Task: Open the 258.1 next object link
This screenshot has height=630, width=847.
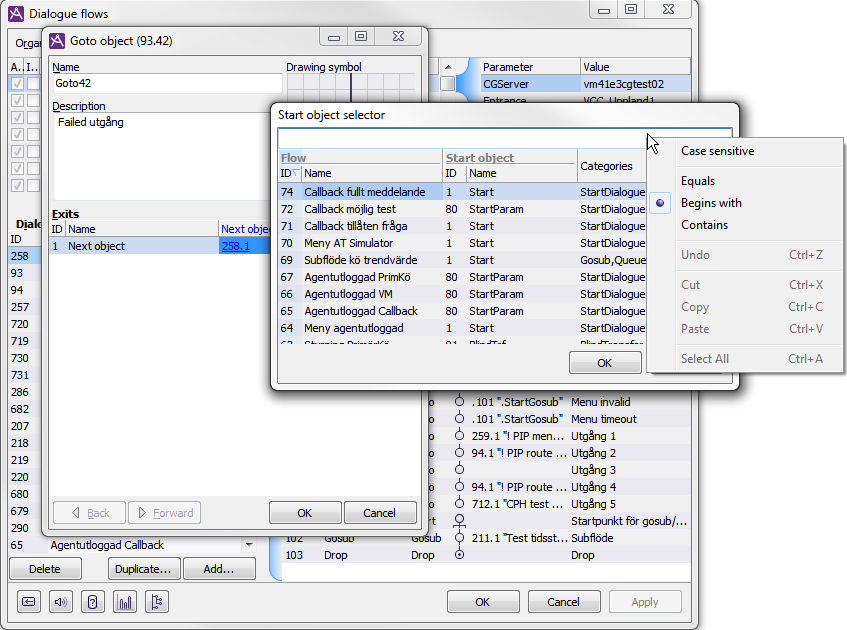Action: [x=235, y=245]
